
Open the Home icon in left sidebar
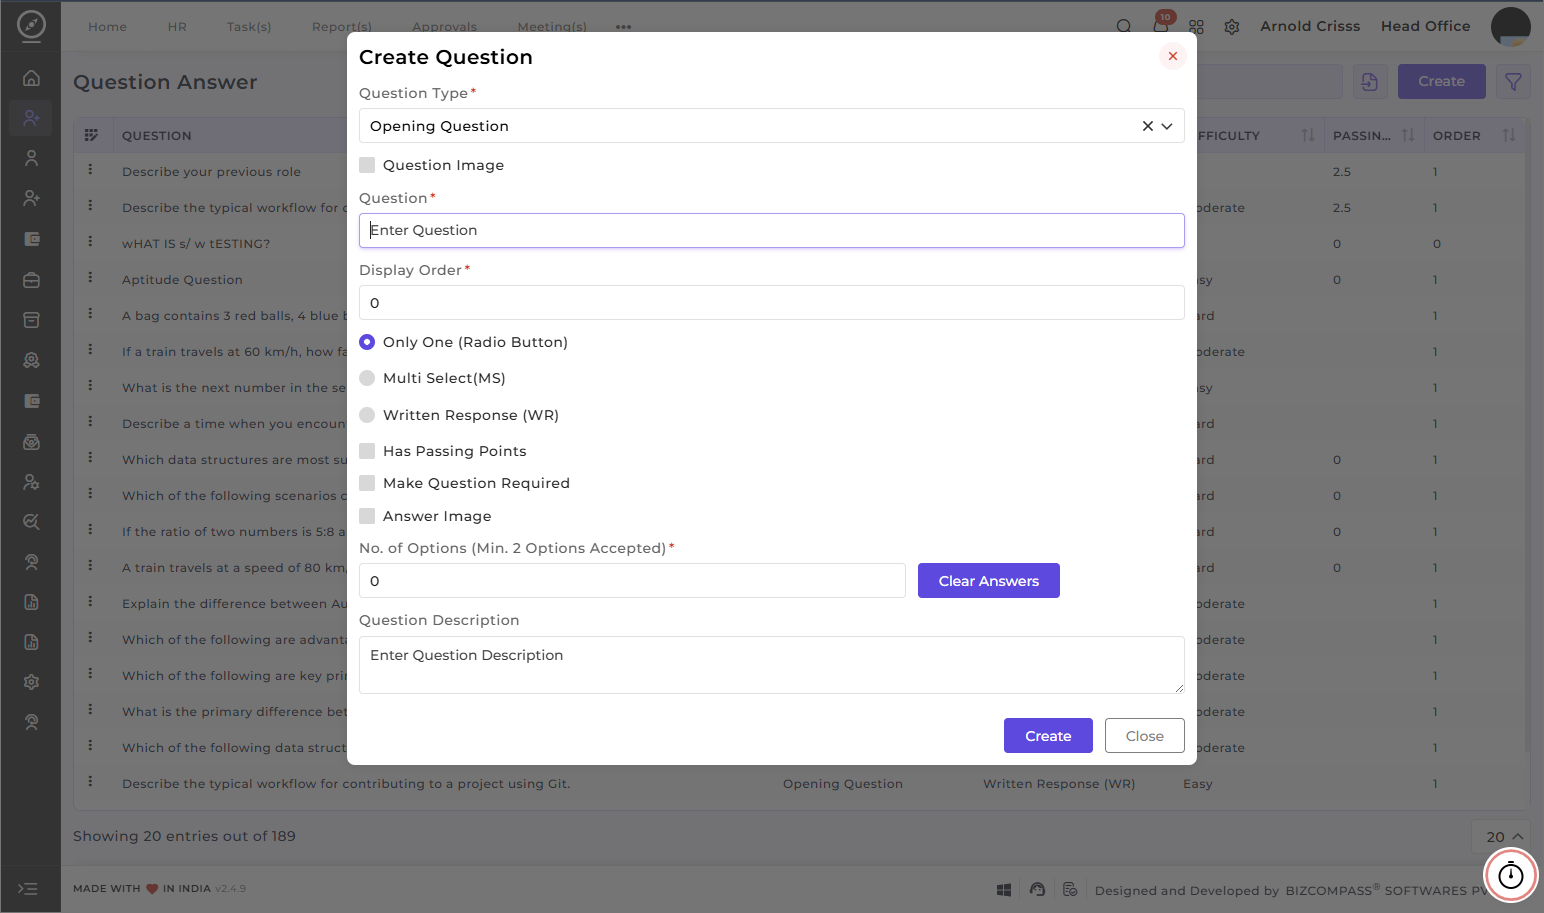pos(31,78)
